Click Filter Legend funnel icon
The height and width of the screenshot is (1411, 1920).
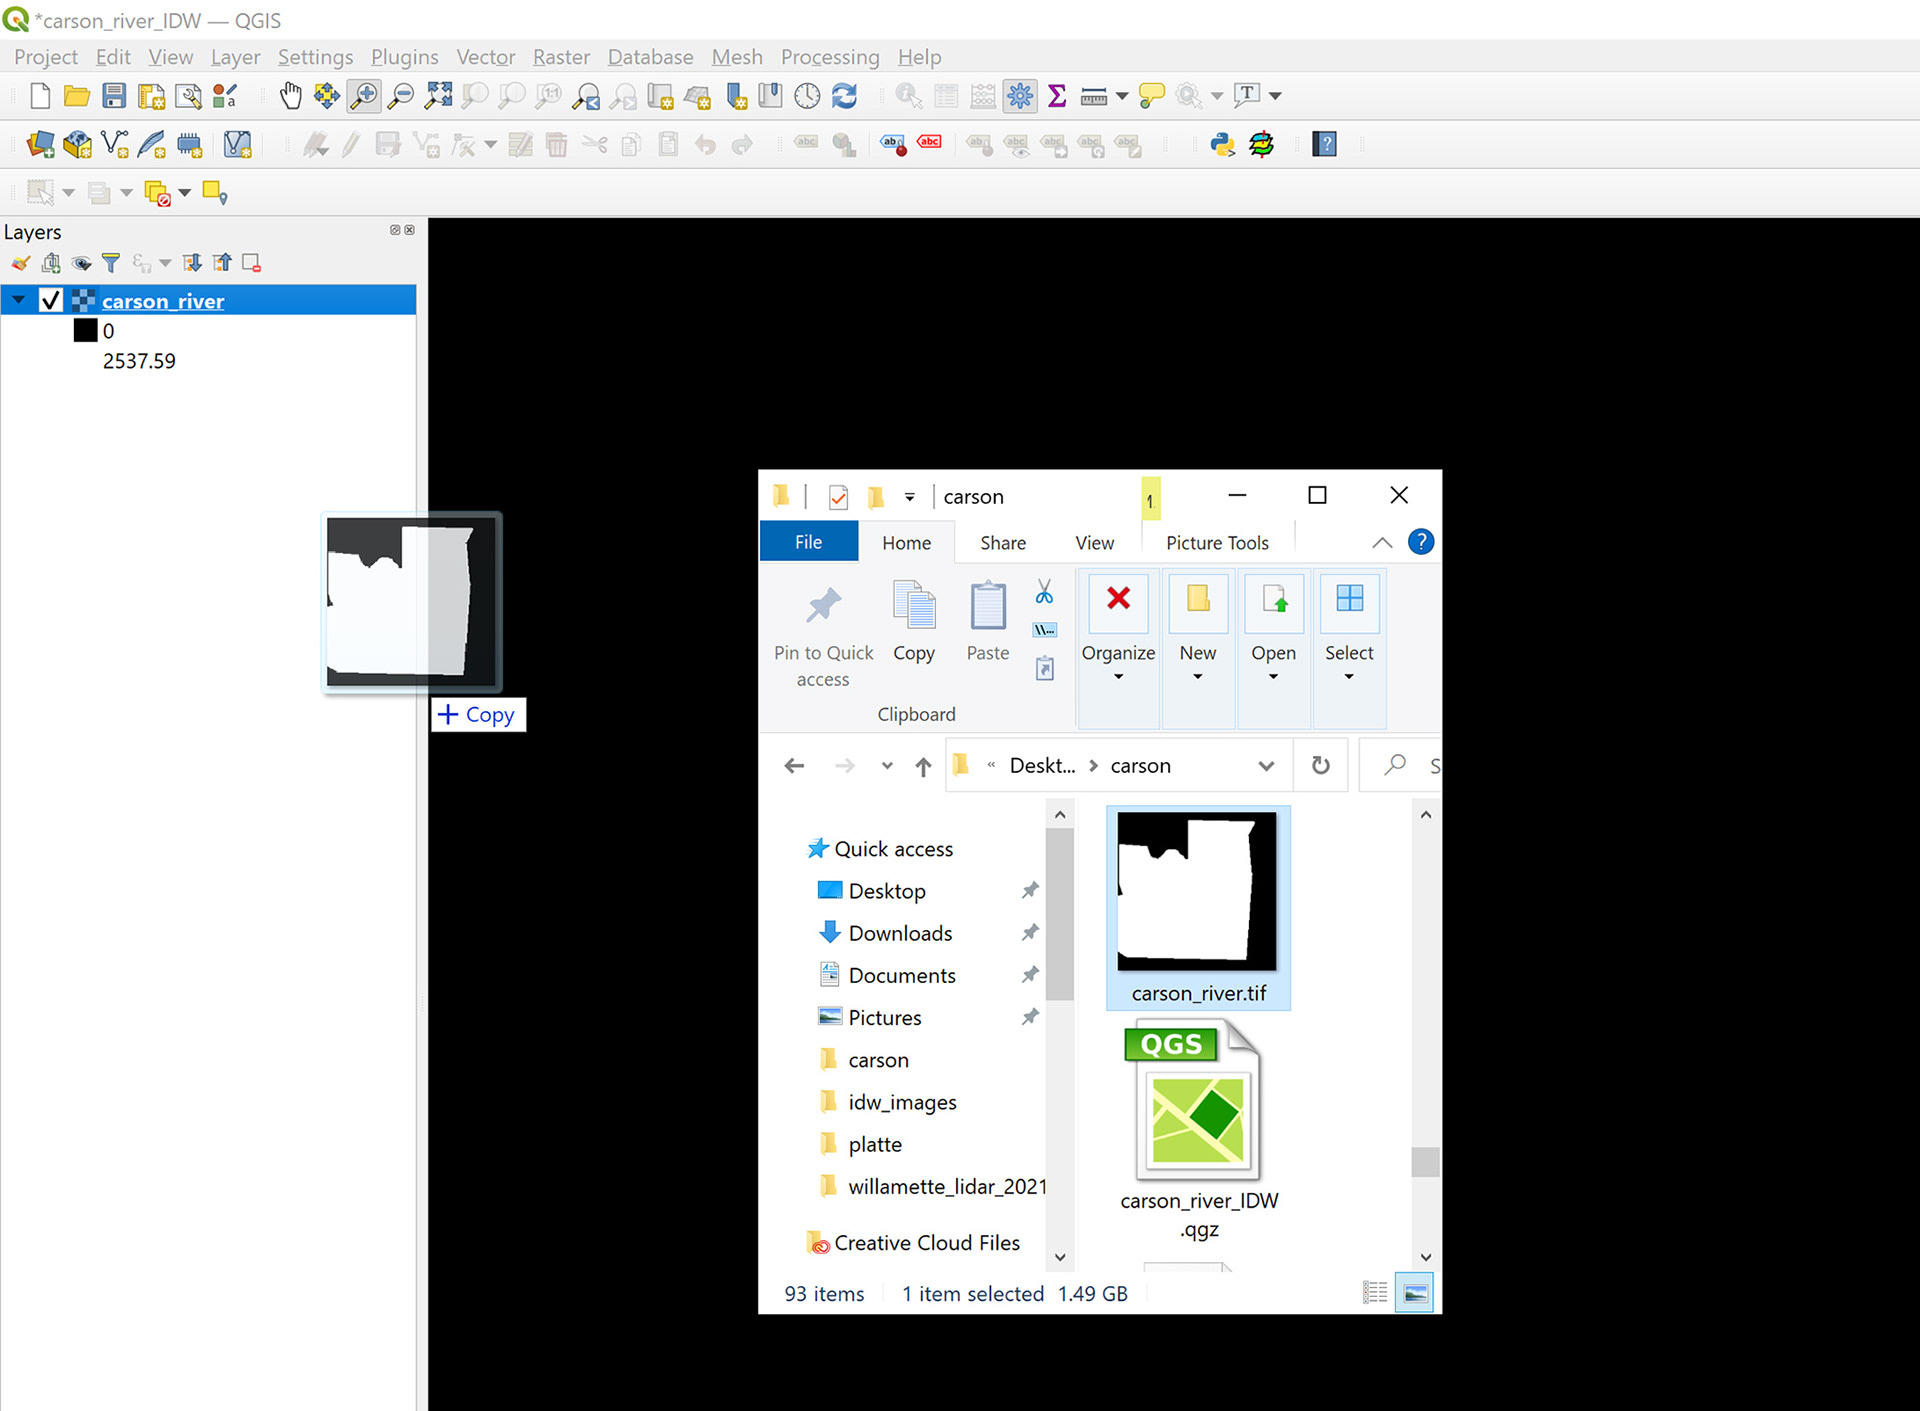[111, 263]
